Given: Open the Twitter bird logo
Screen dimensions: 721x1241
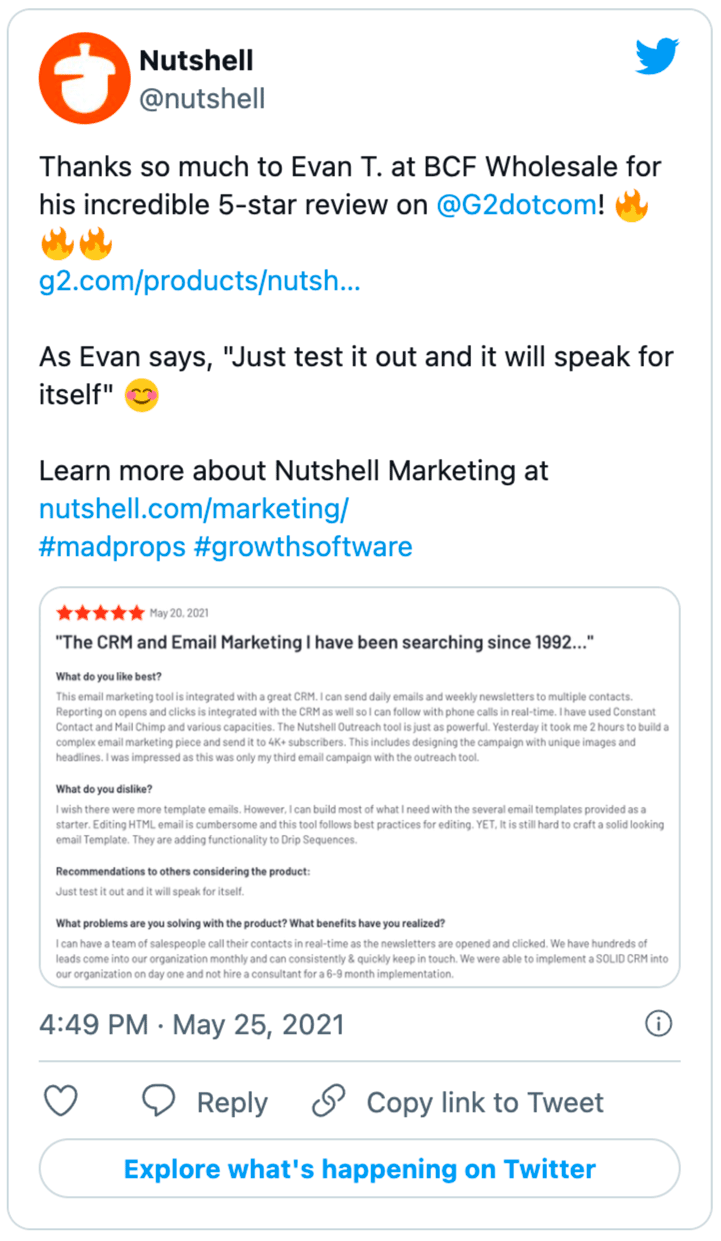Looking at the screenshot, I should tap(657, 56).
